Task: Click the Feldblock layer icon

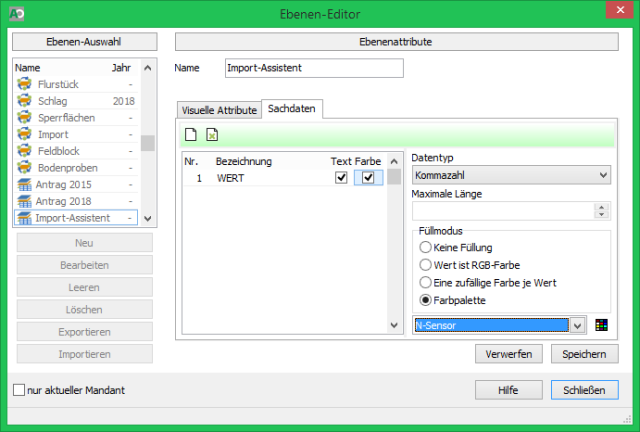Action: [26, 150]
